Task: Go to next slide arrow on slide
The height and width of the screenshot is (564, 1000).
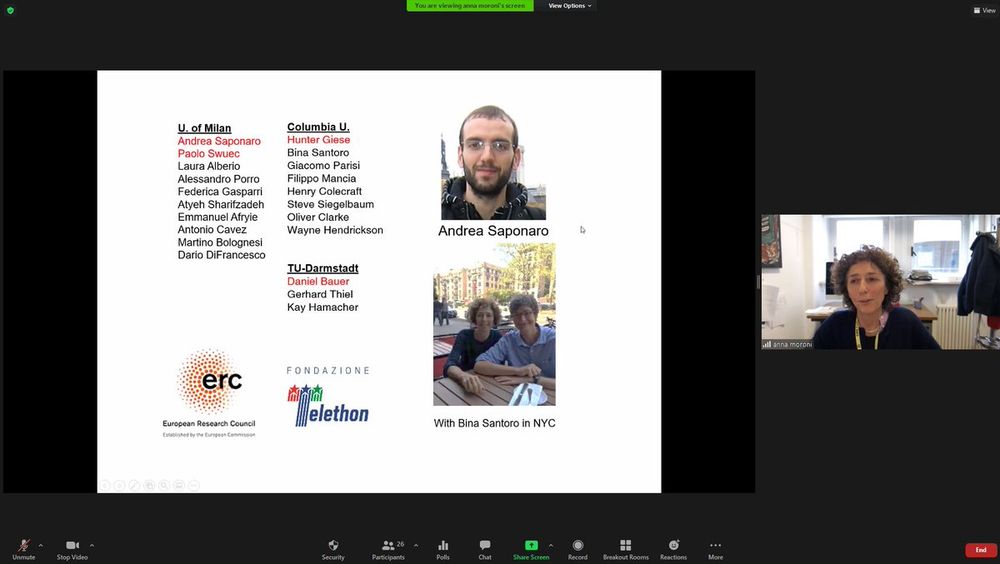Action: click(x=119, y=486)
